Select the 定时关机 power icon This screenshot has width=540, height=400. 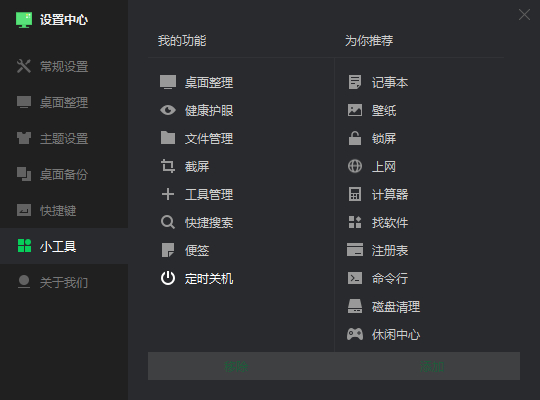168,278
